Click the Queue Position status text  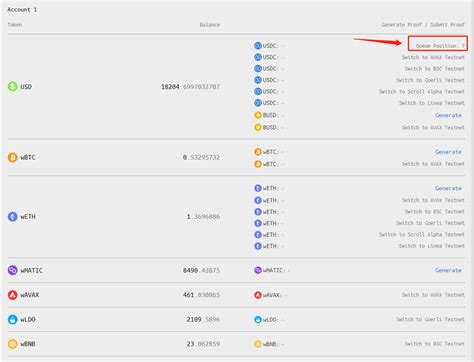click(x=440, y=46)
